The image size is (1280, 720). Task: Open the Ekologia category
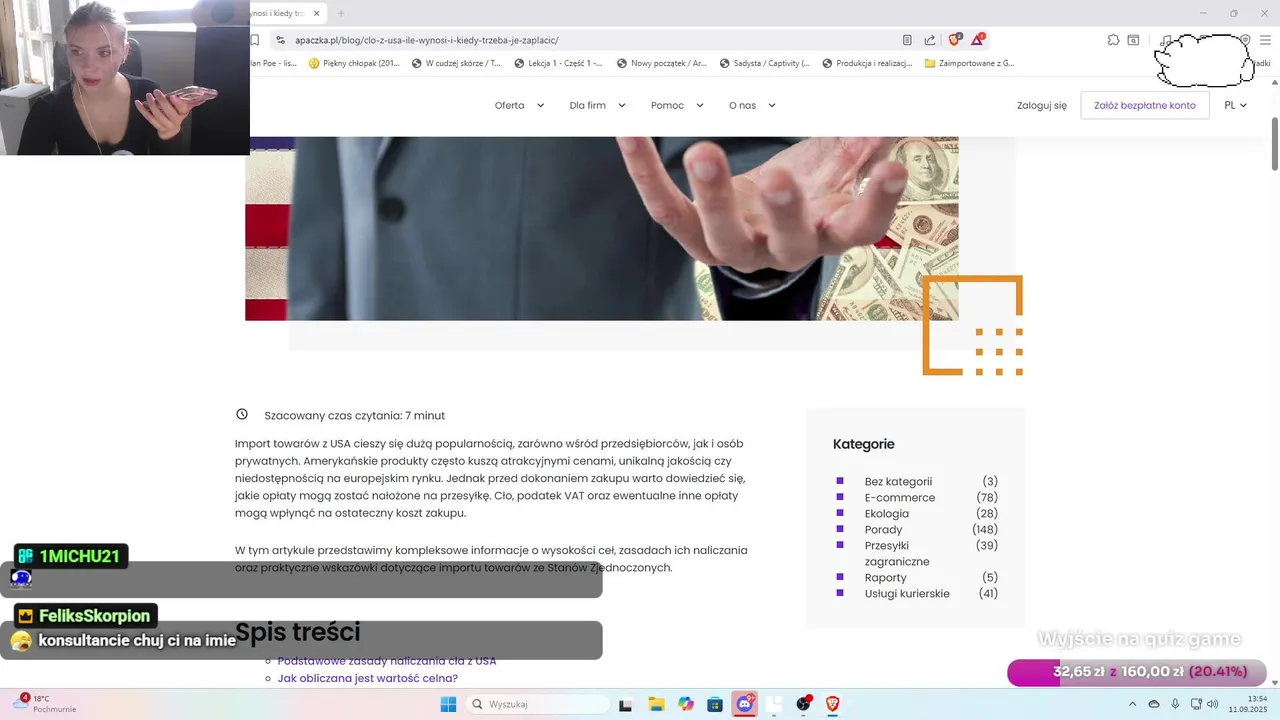click(887, 513)
